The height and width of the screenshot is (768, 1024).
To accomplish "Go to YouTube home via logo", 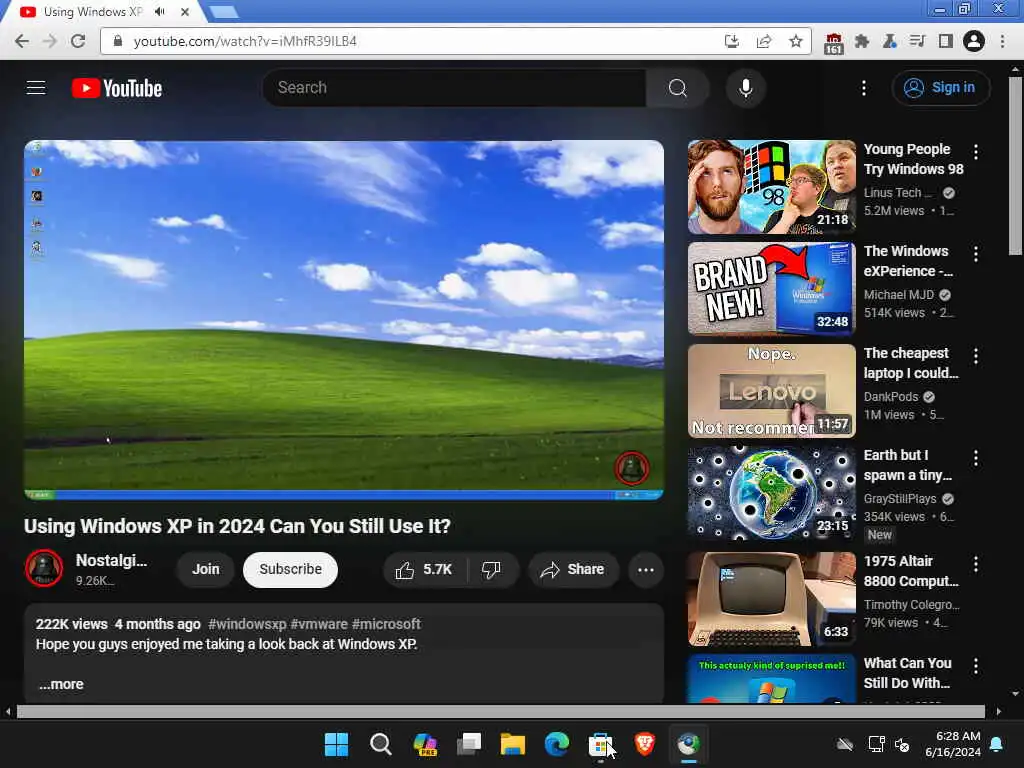I will pos(117,88).
